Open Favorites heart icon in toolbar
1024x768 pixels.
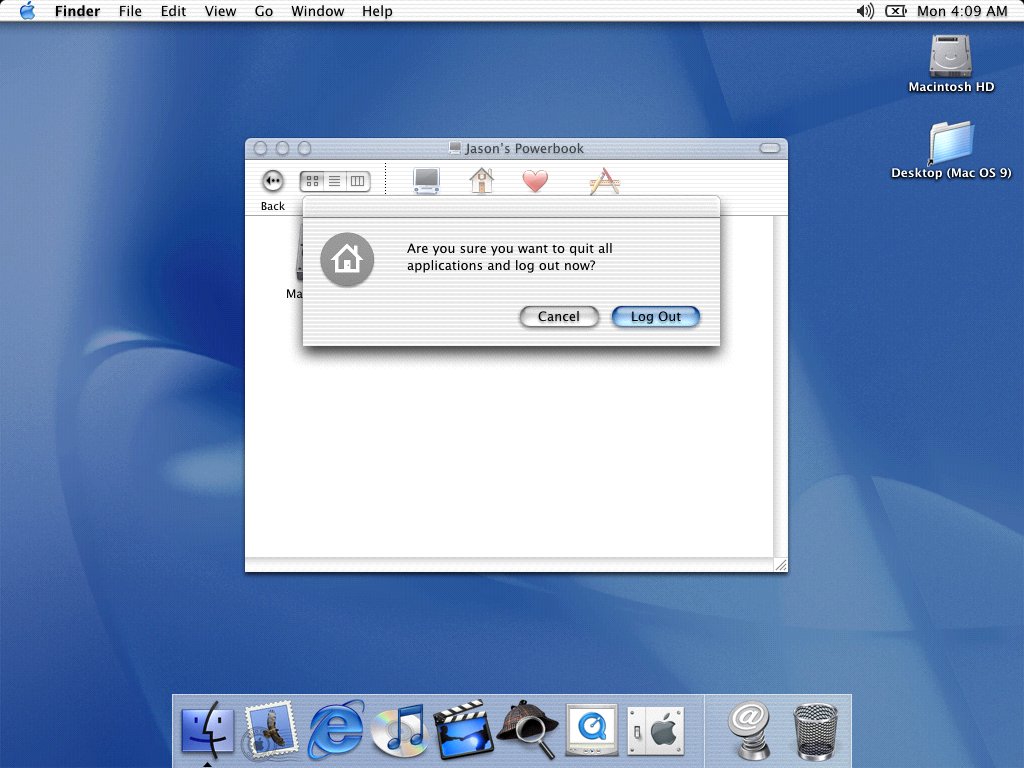pos(535,181)
